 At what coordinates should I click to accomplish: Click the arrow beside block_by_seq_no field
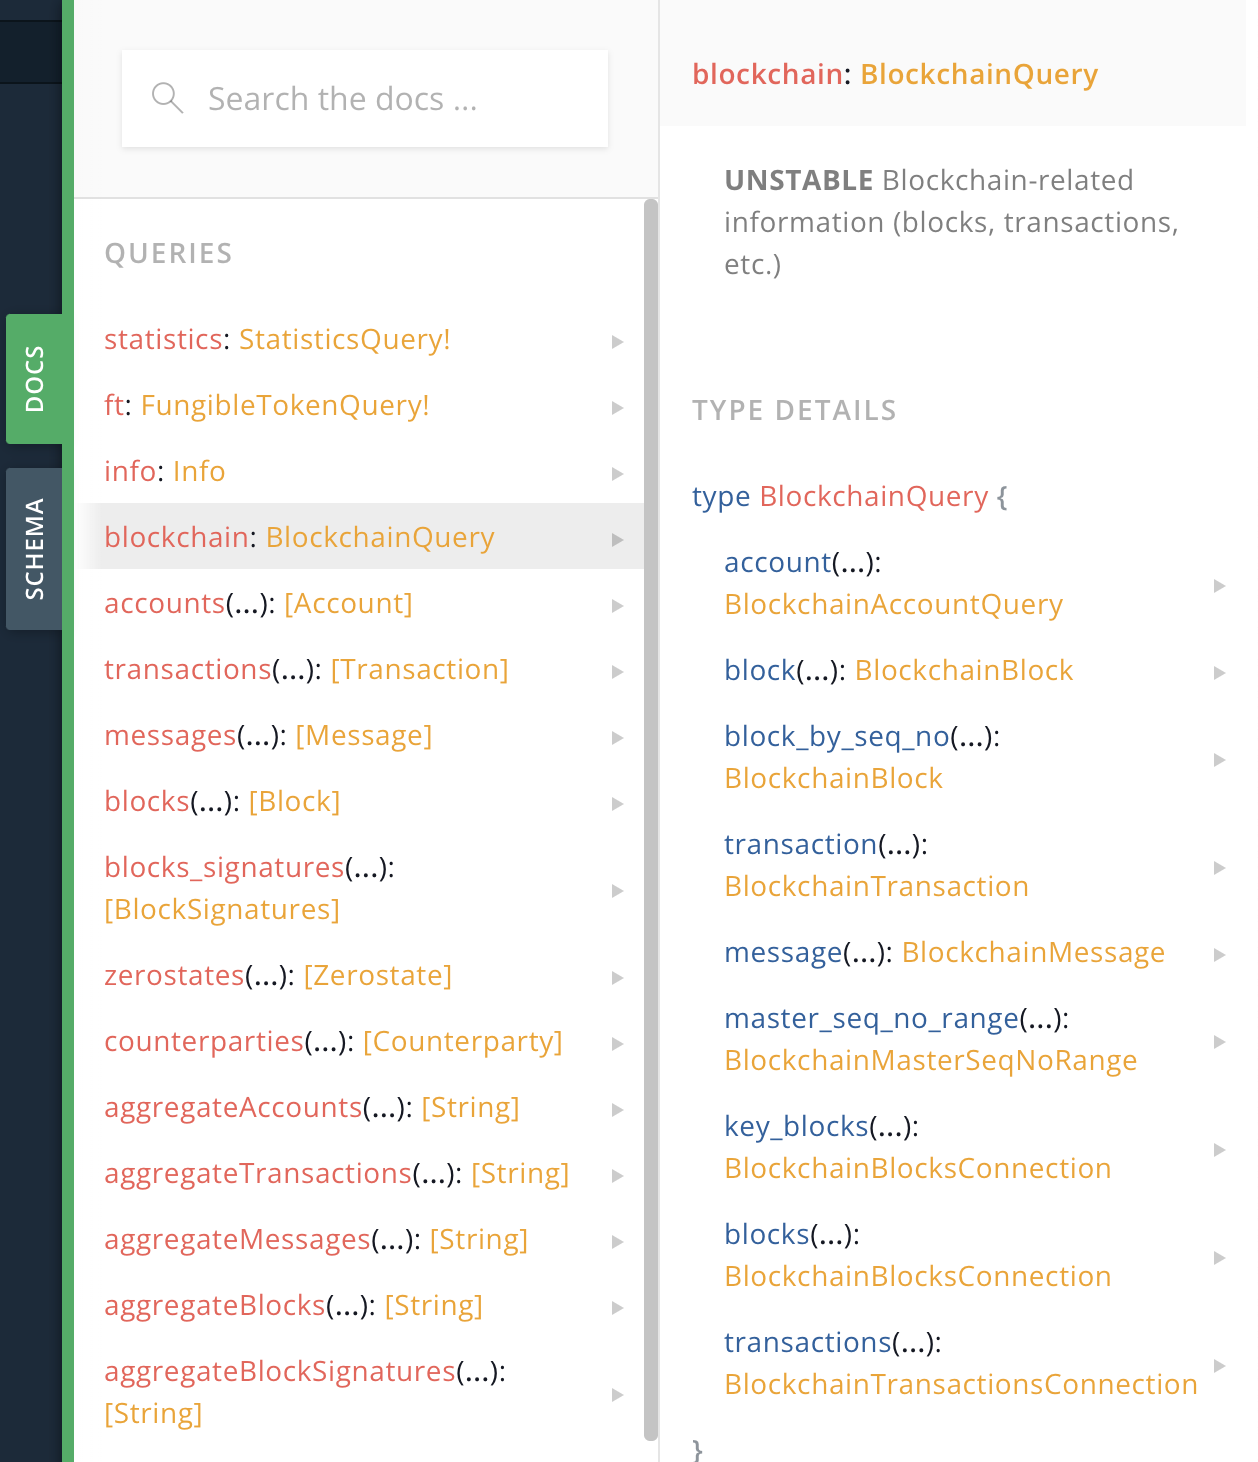tap(1220, 760)
